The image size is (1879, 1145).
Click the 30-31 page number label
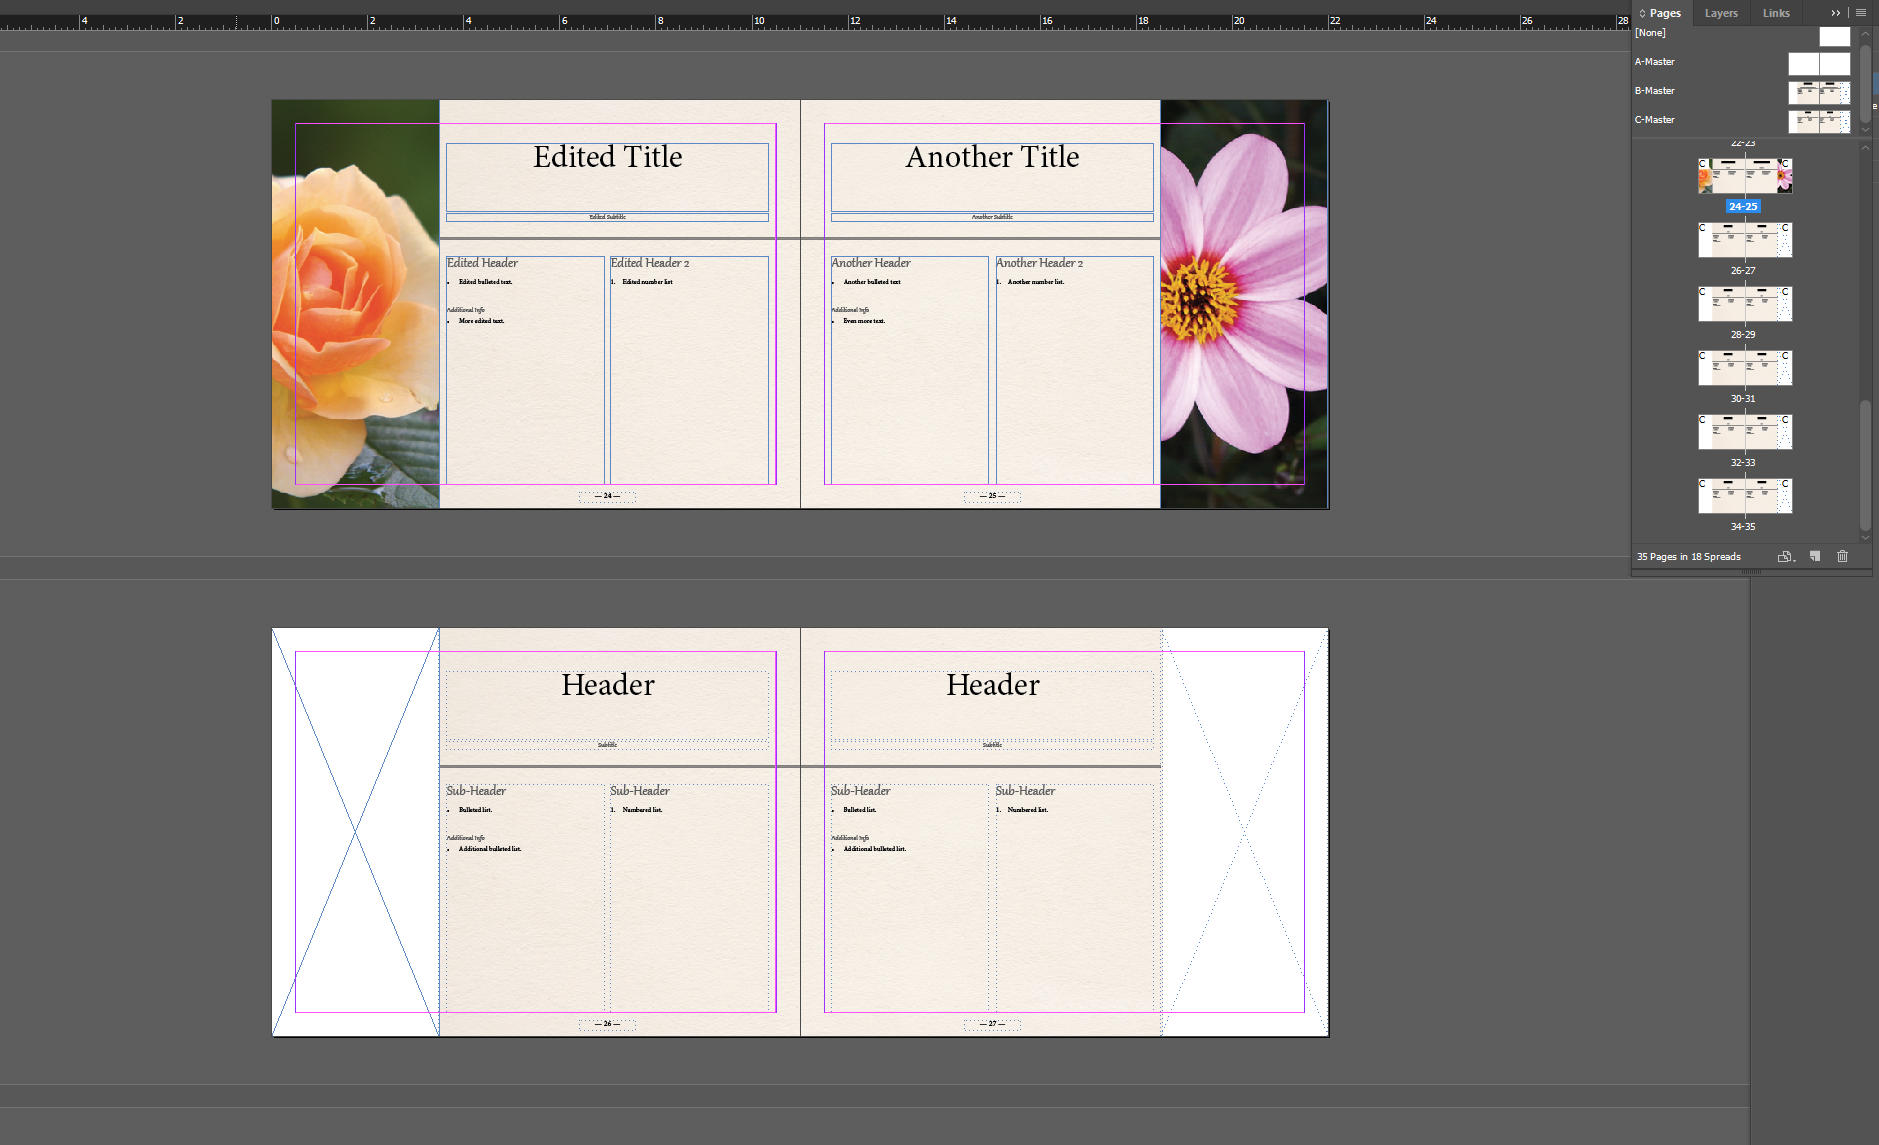1743,399
